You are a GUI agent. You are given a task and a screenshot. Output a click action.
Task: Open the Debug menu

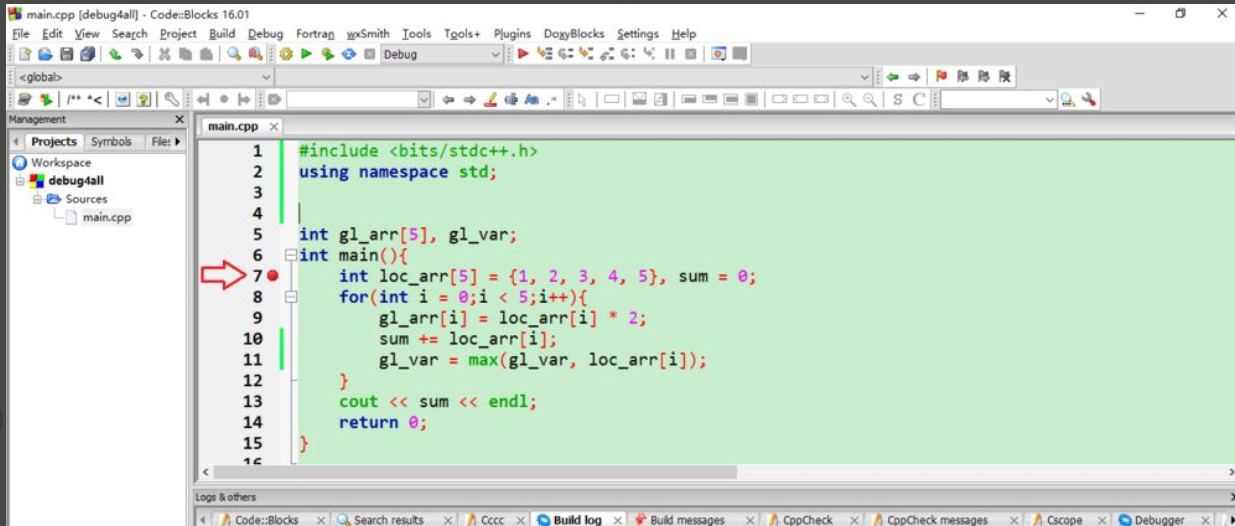[266, 33]
